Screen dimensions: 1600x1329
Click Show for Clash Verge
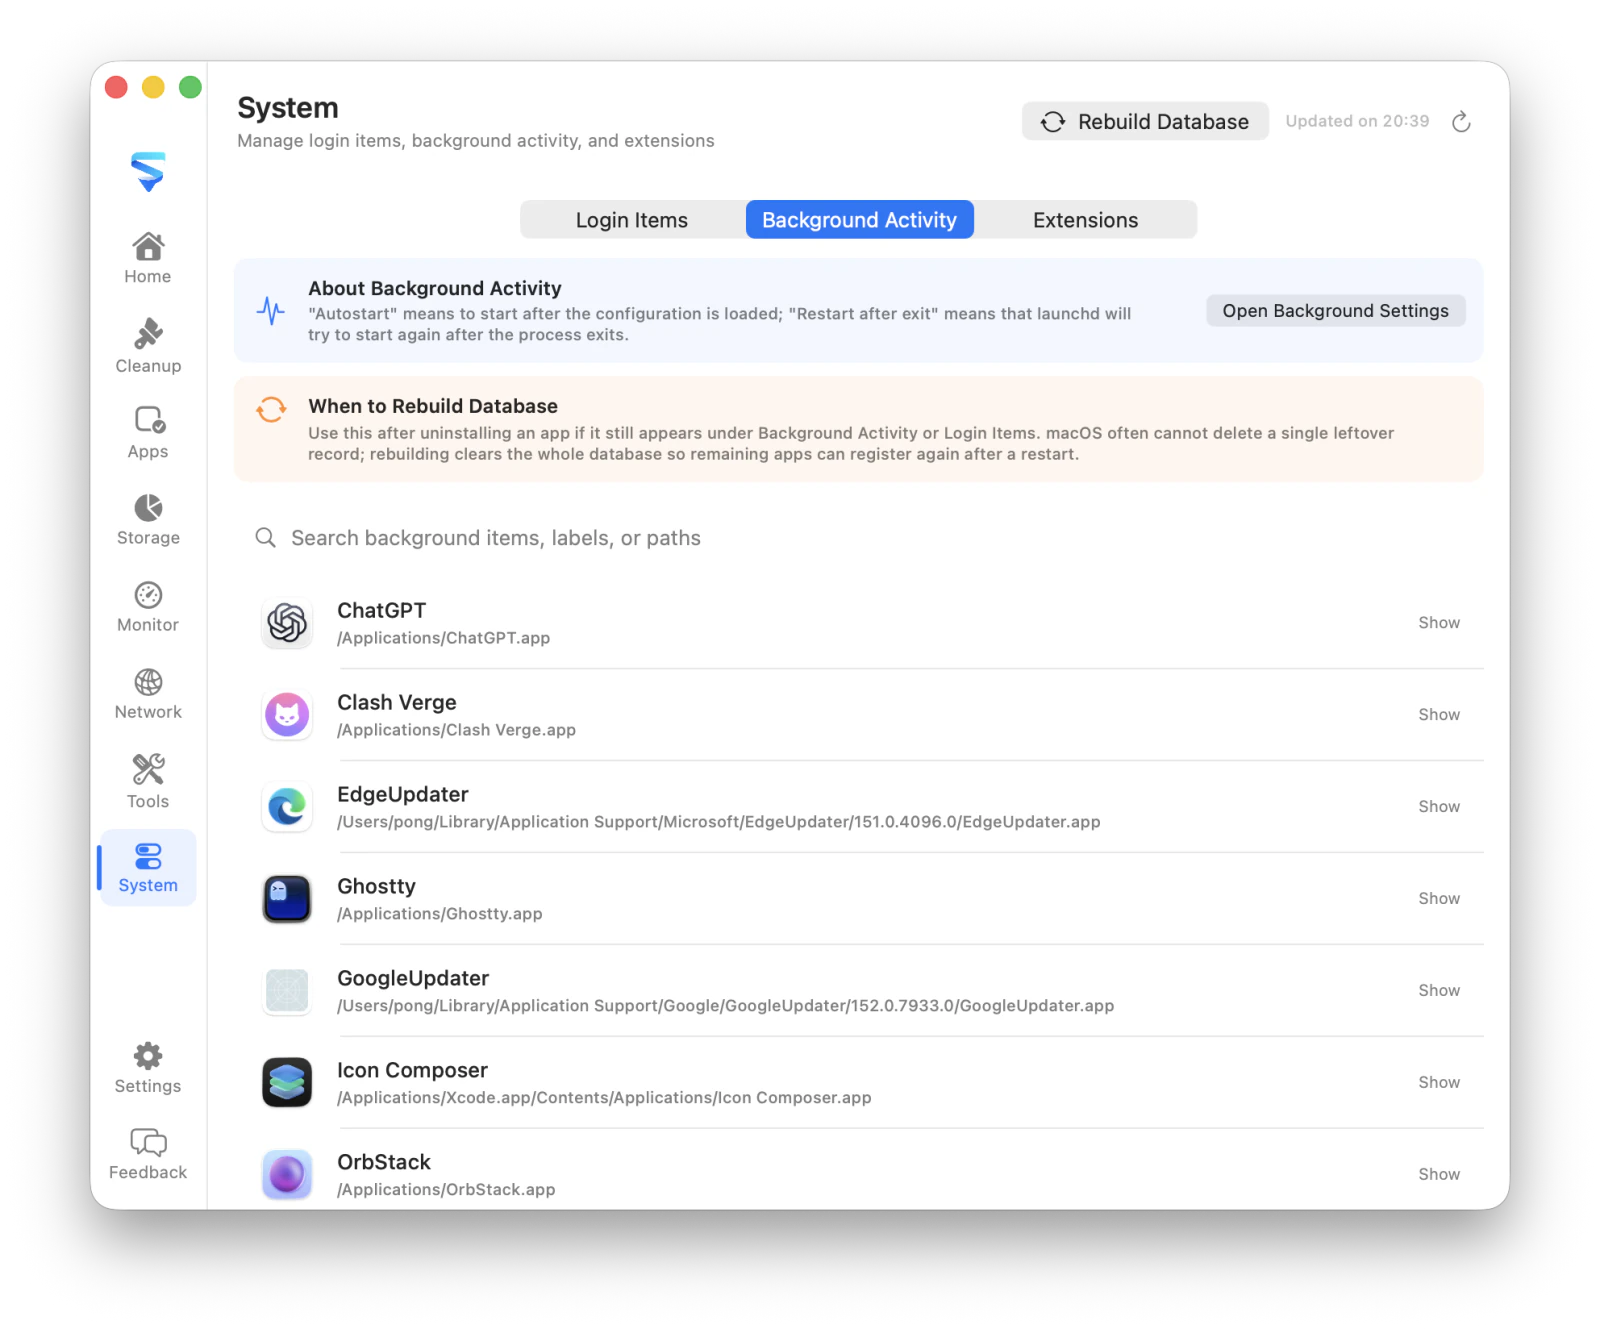point(1439,715)
